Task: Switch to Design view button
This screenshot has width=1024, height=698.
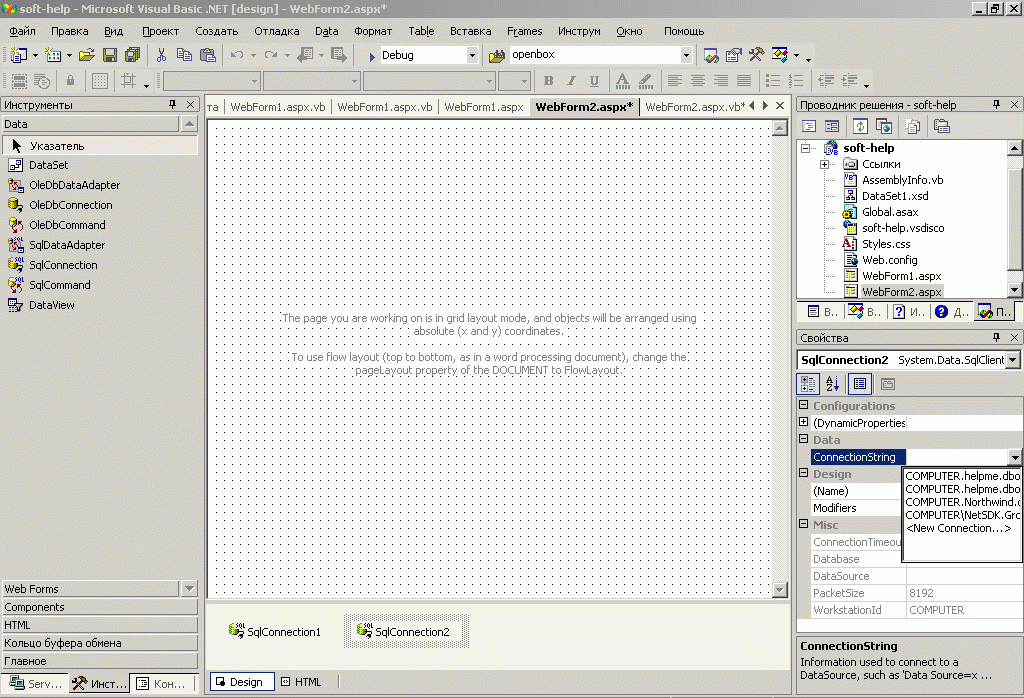Action: point(241,682)
